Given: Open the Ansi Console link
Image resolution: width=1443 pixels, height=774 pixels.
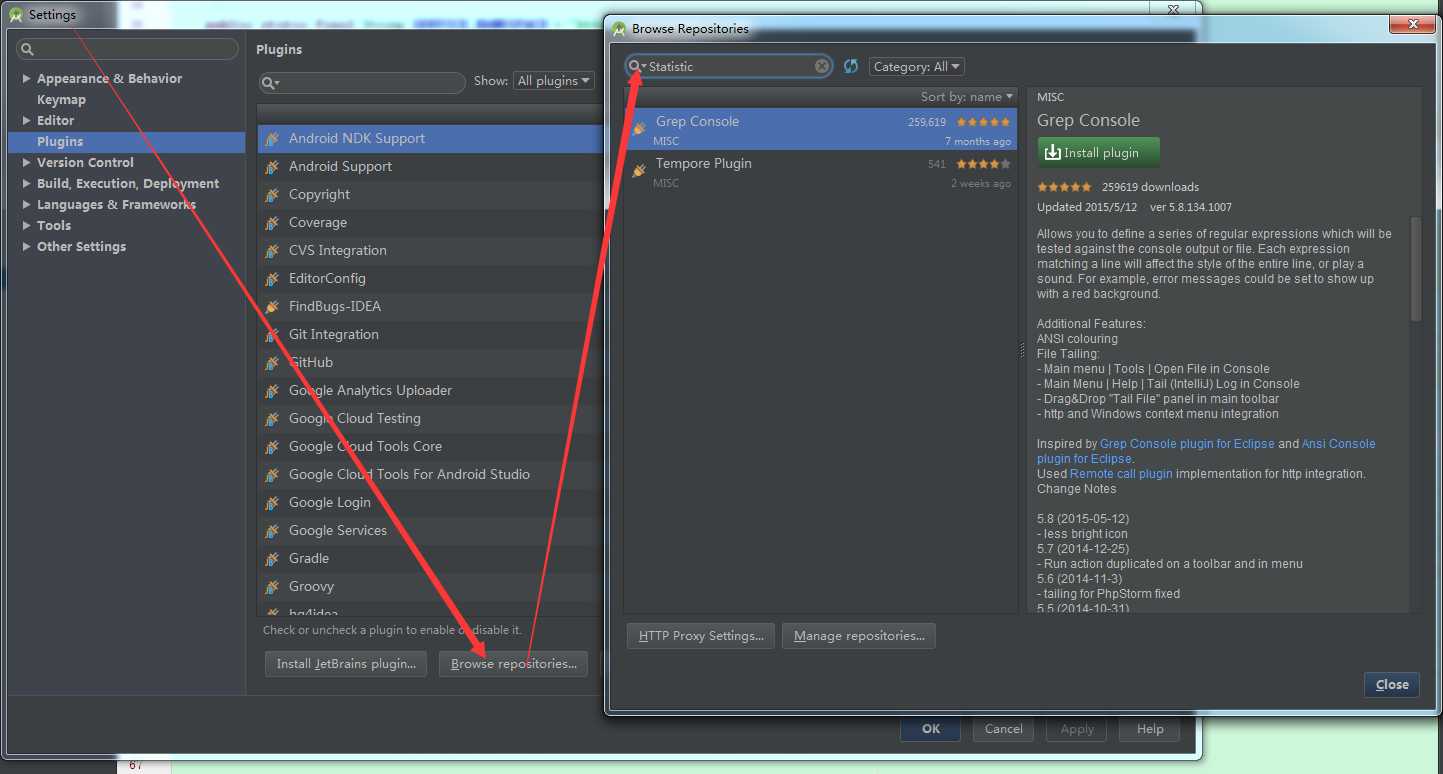Looking at the screenshot, I should pyautogui.click(x=1338, y=444).
